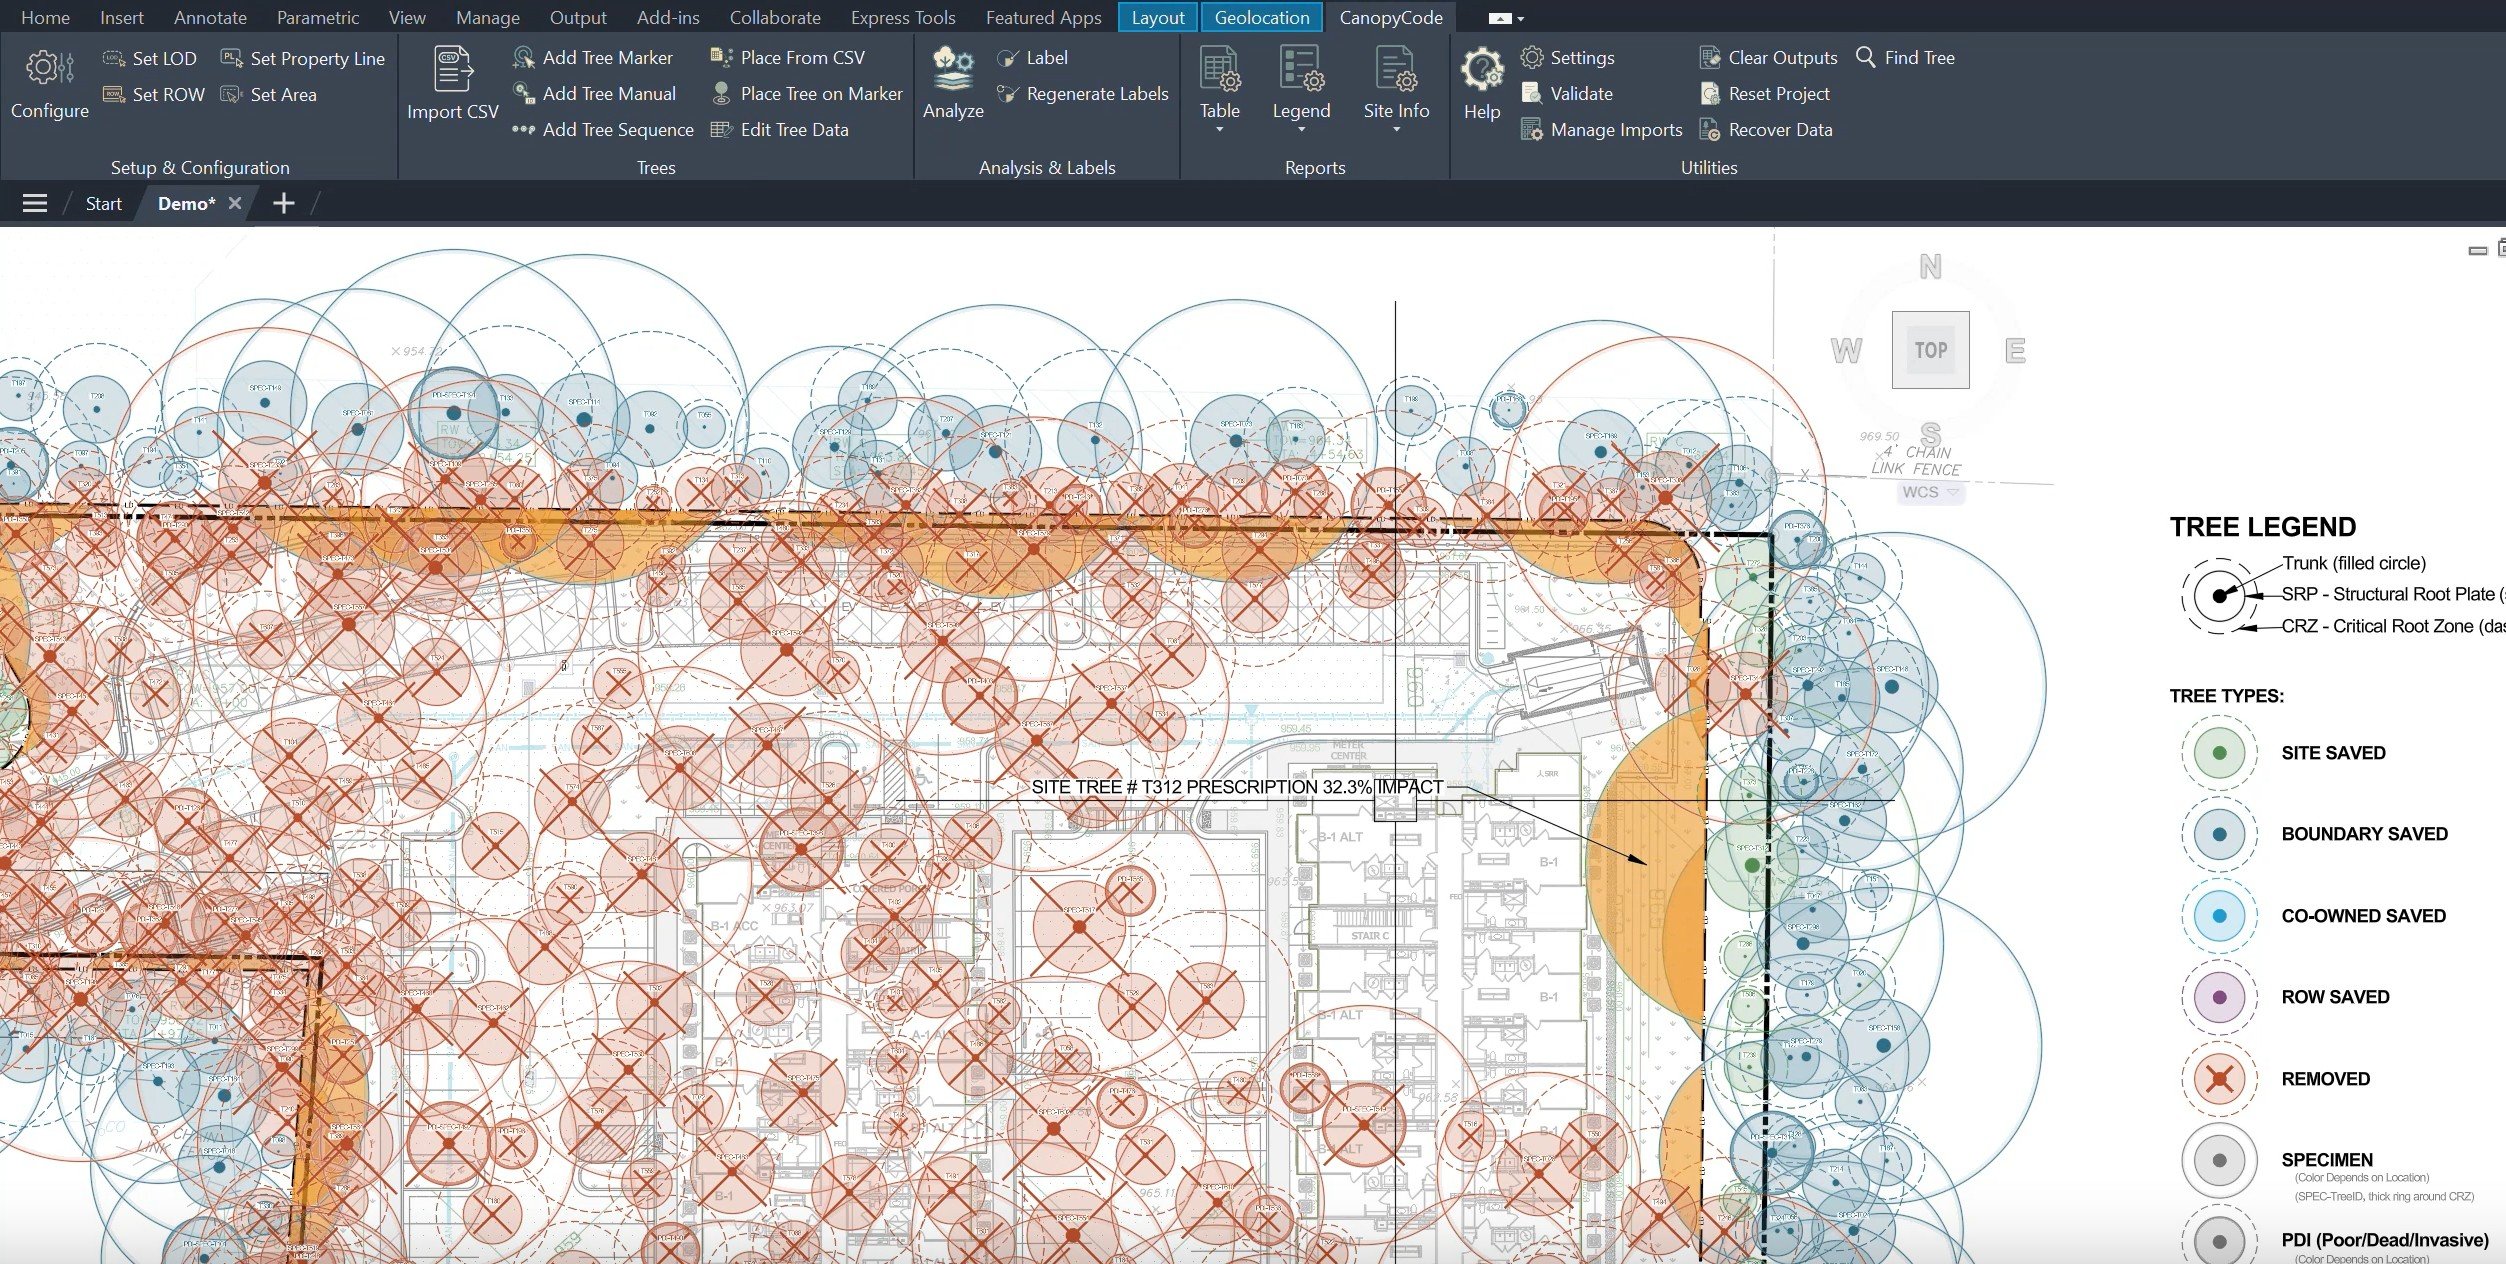Expand the Legend dropdown

tap(1301, 129)
